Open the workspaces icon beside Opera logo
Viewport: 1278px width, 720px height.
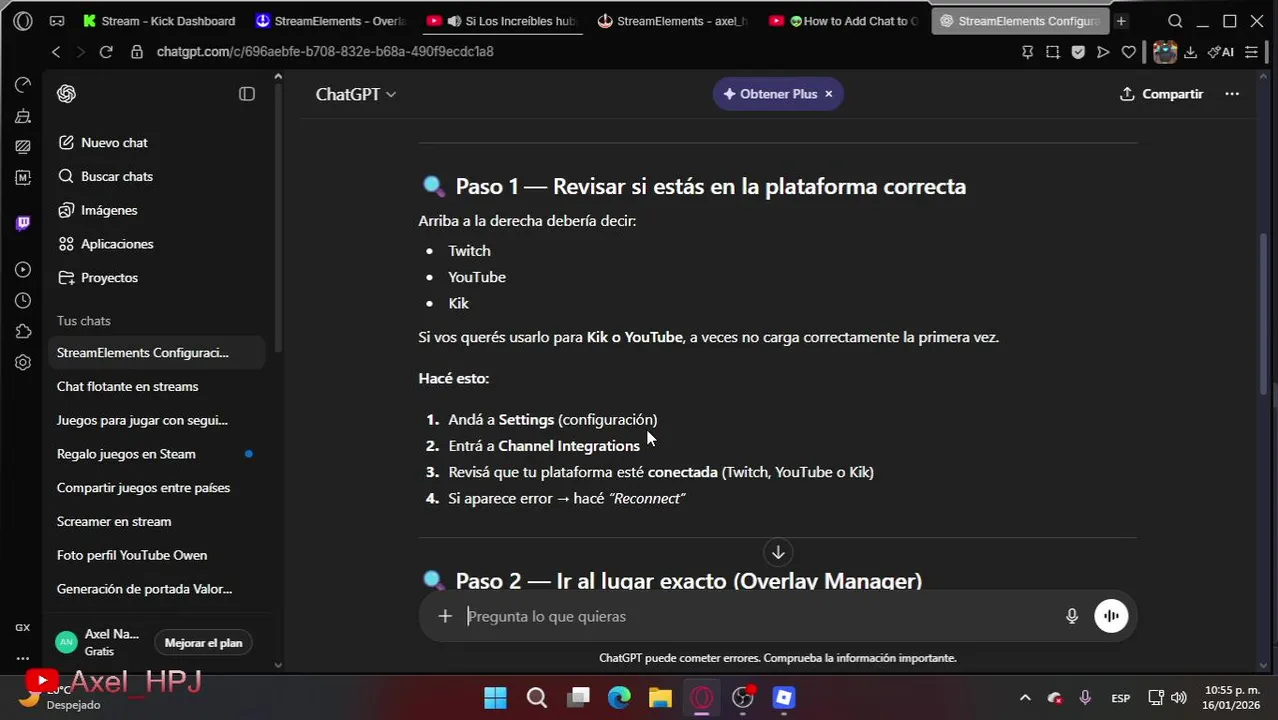tap(57, 21)
